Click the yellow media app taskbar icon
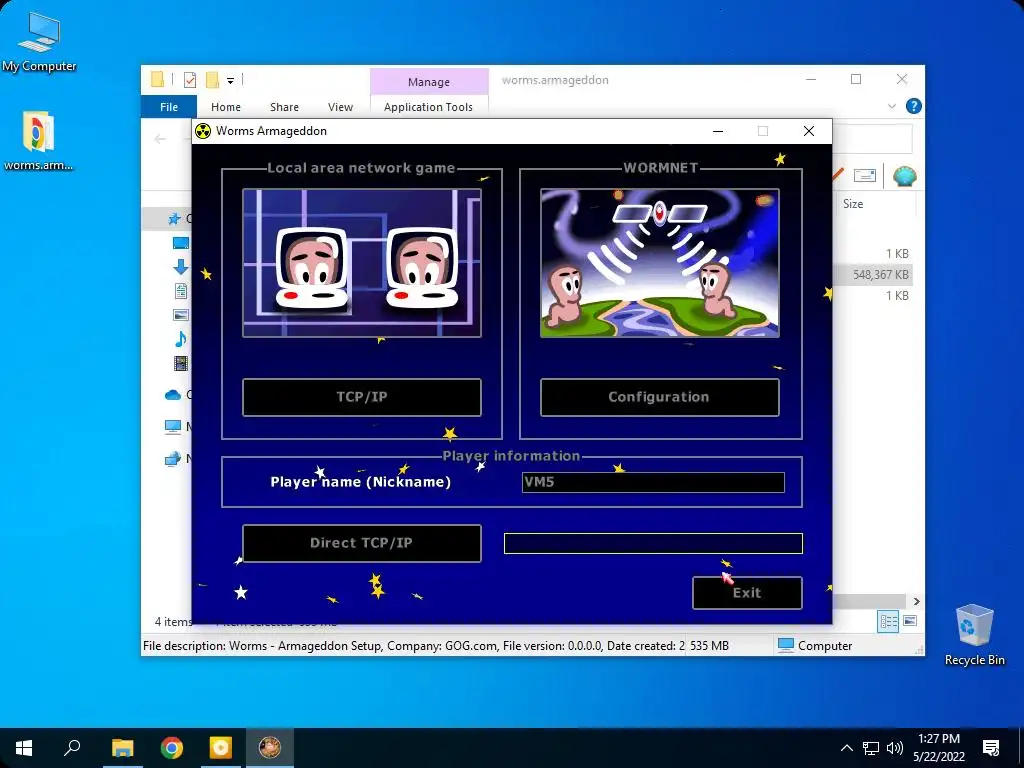The height and width of the screenshot is (768, 1024). [x=221, y=748]
